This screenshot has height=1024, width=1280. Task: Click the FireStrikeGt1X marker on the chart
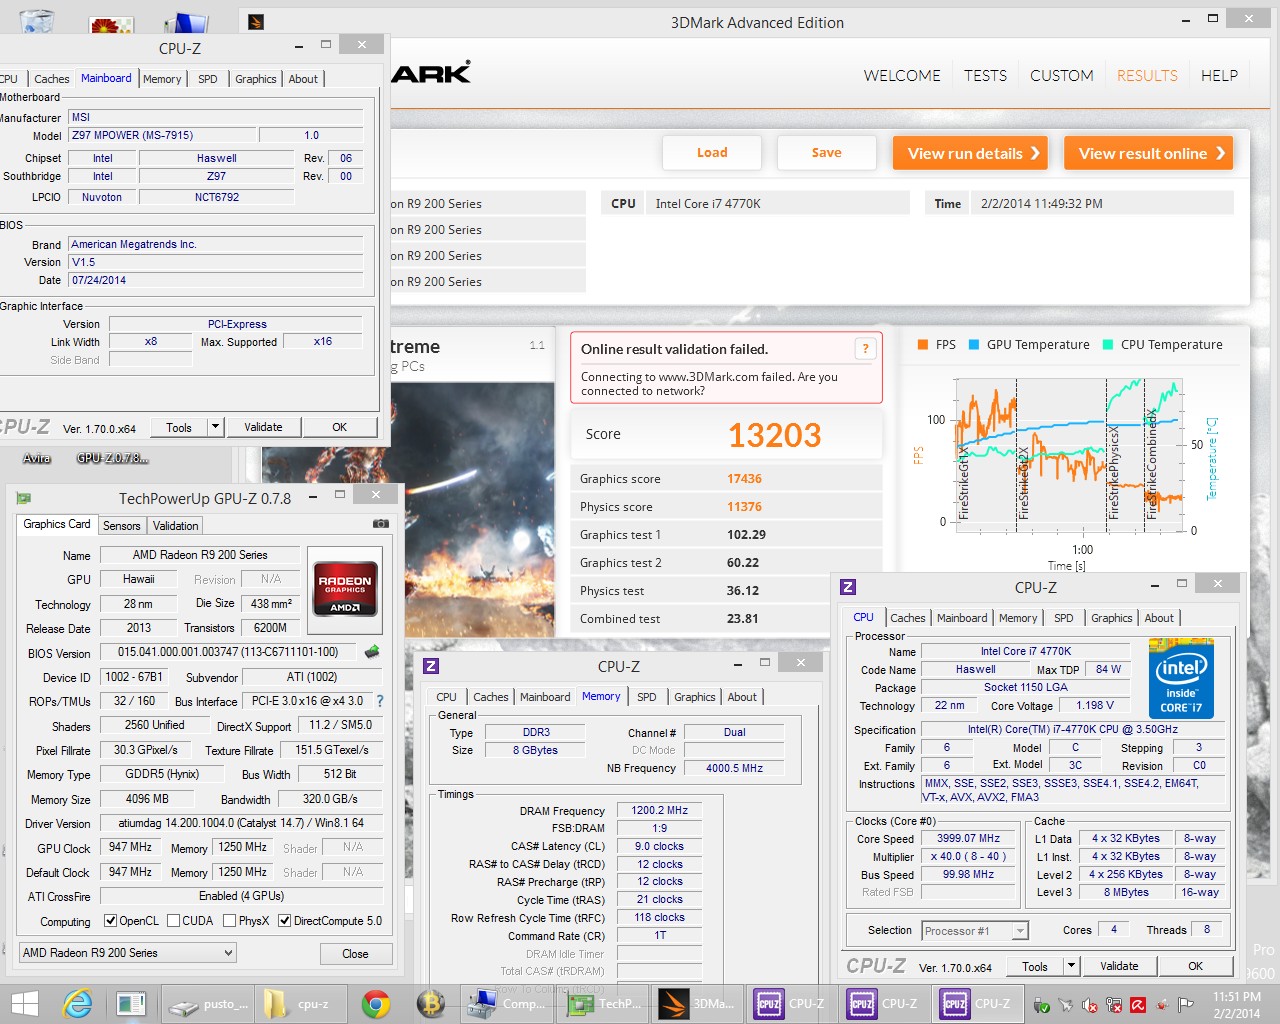point(964,483)
